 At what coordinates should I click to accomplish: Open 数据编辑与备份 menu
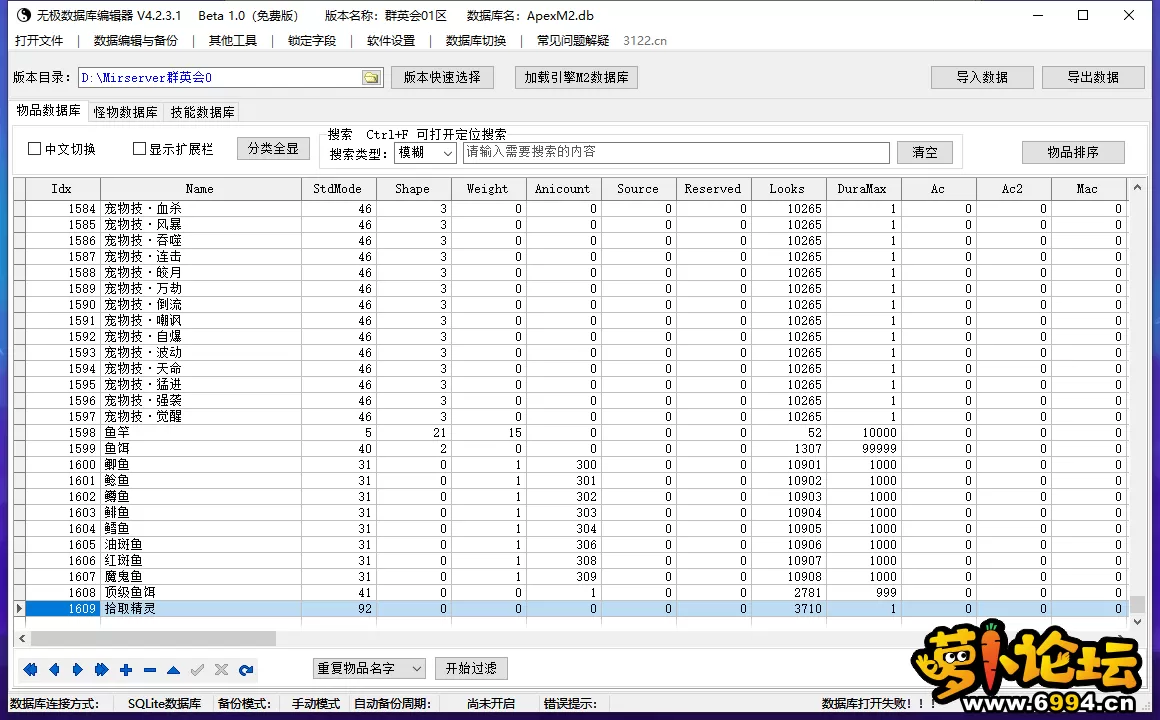coord(135,41)
